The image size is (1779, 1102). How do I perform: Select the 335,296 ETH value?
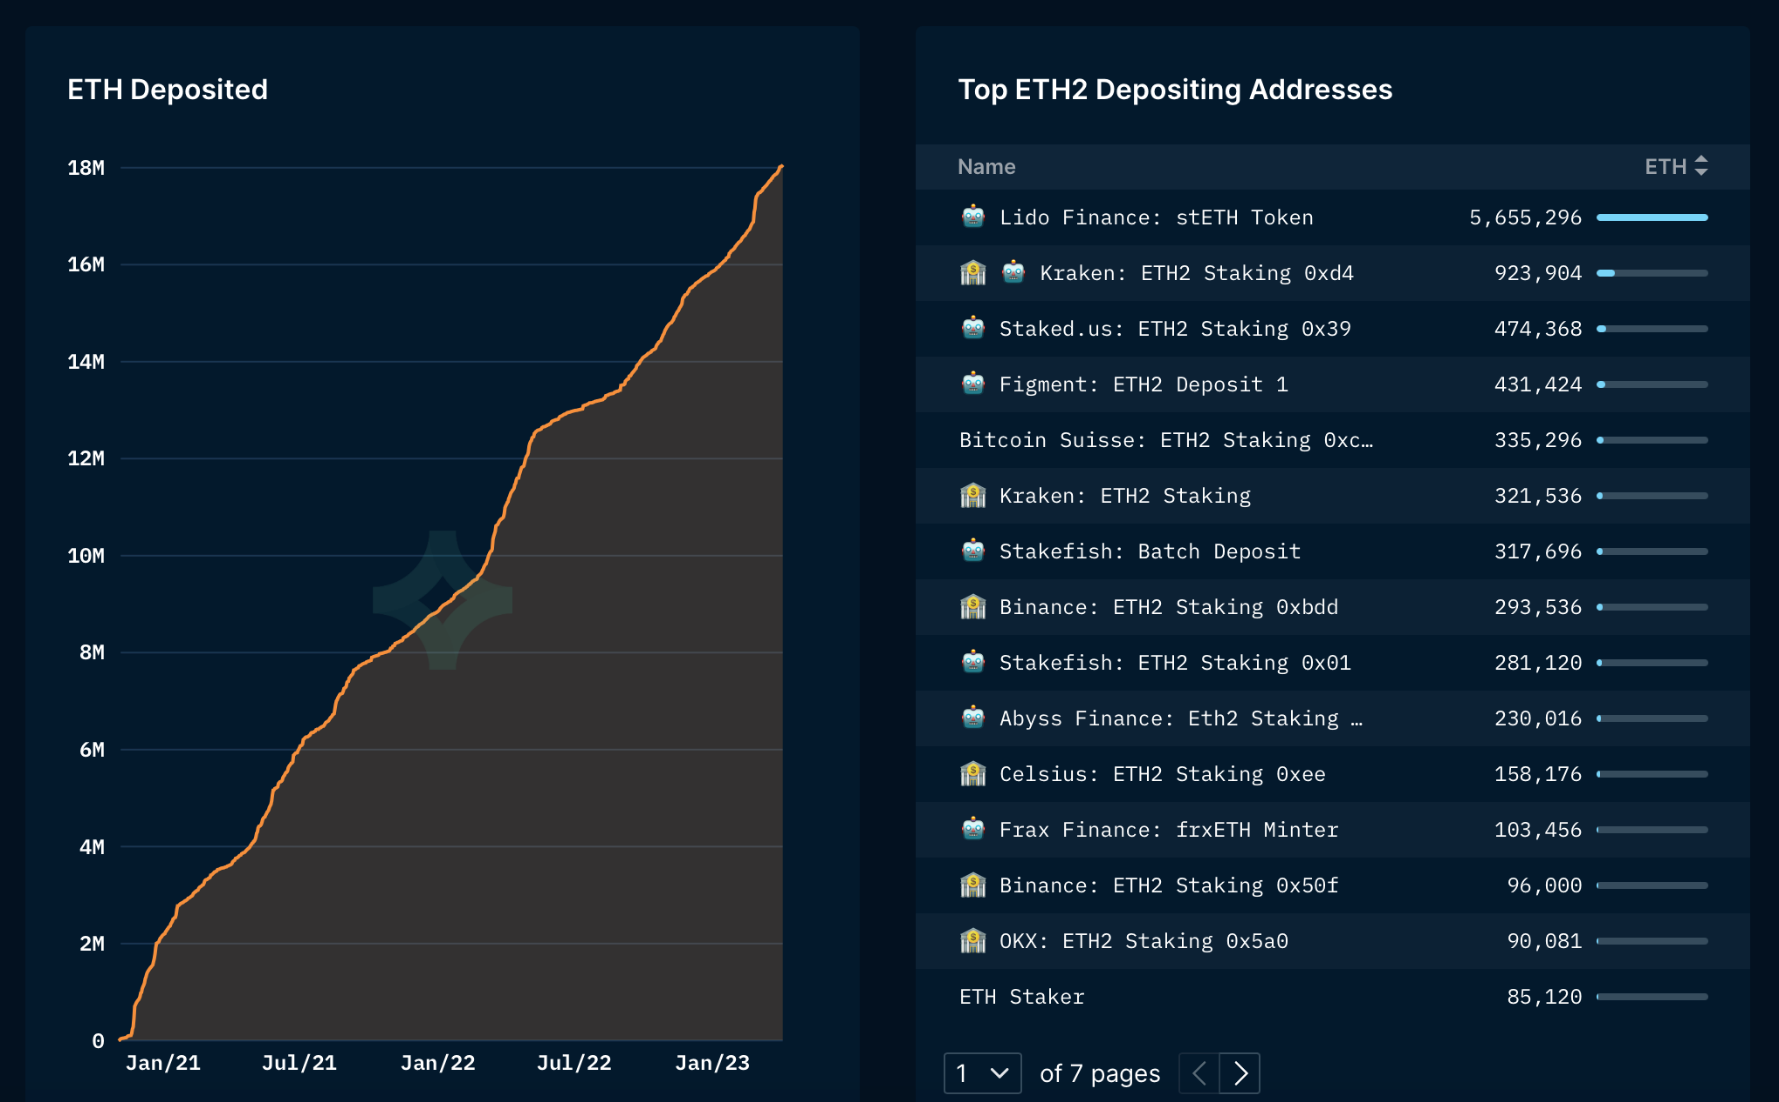(1537, 440)
